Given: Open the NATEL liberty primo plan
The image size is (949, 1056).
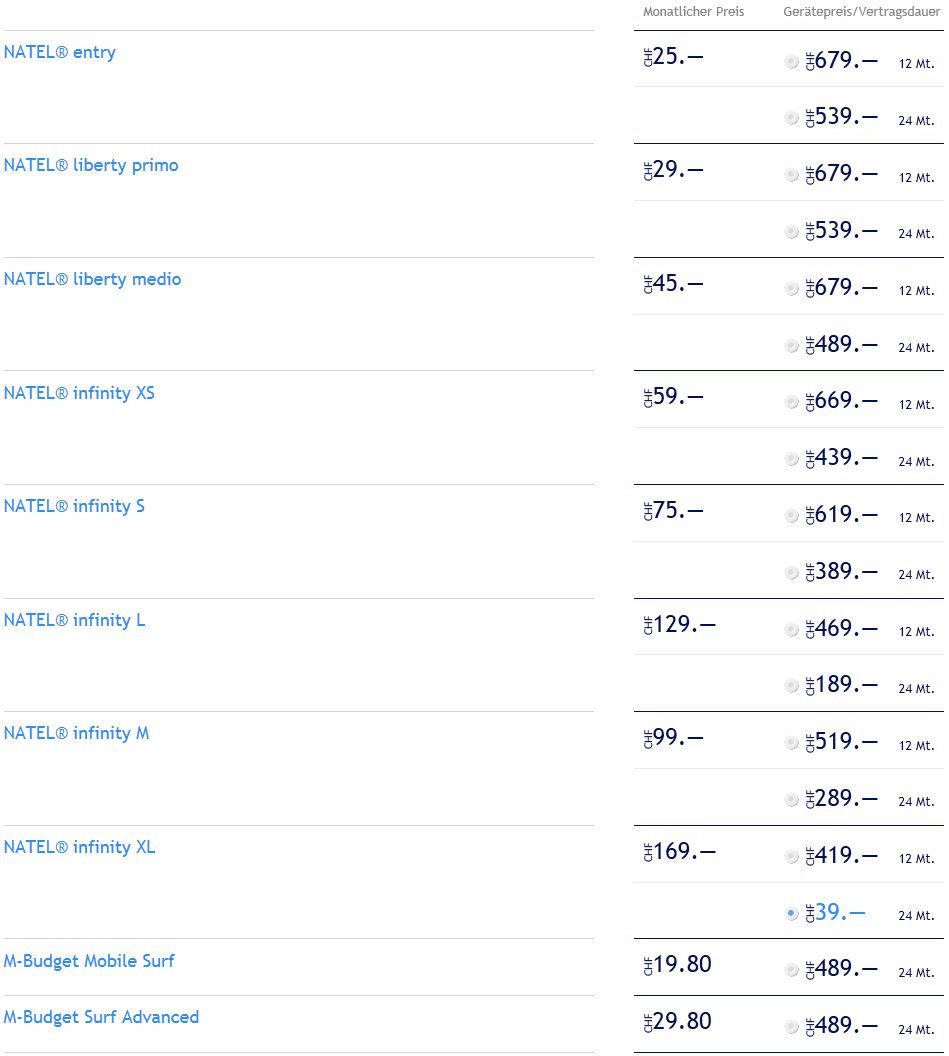Looking at the screenshot, I should coord(91,165).
